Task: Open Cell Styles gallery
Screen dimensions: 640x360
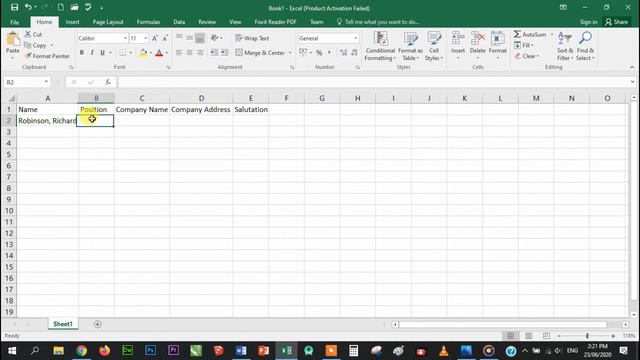Action: (x=433, y=46)
